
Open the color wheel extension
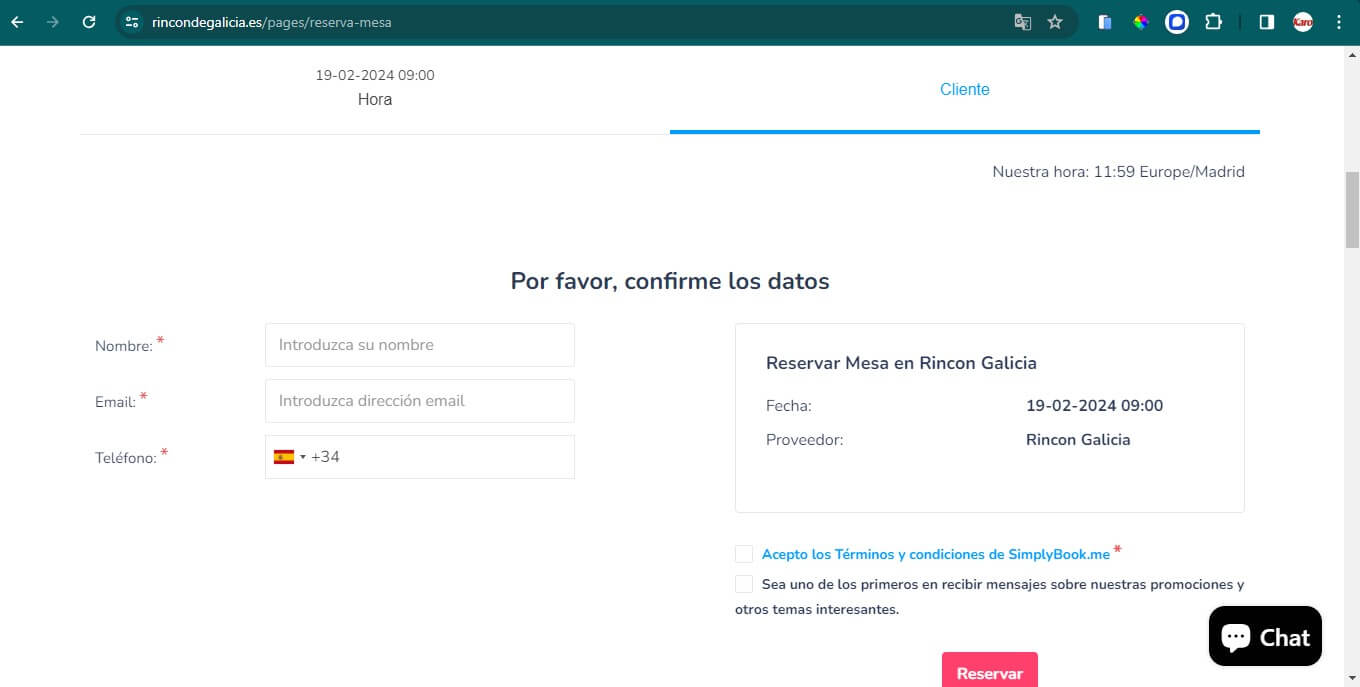[1141, 22]
